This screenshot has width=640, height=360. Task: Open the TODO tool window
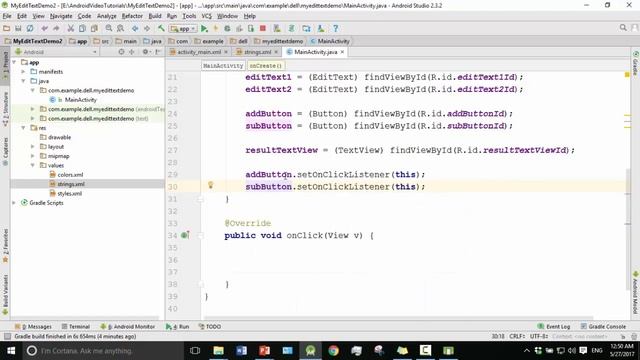210,327
